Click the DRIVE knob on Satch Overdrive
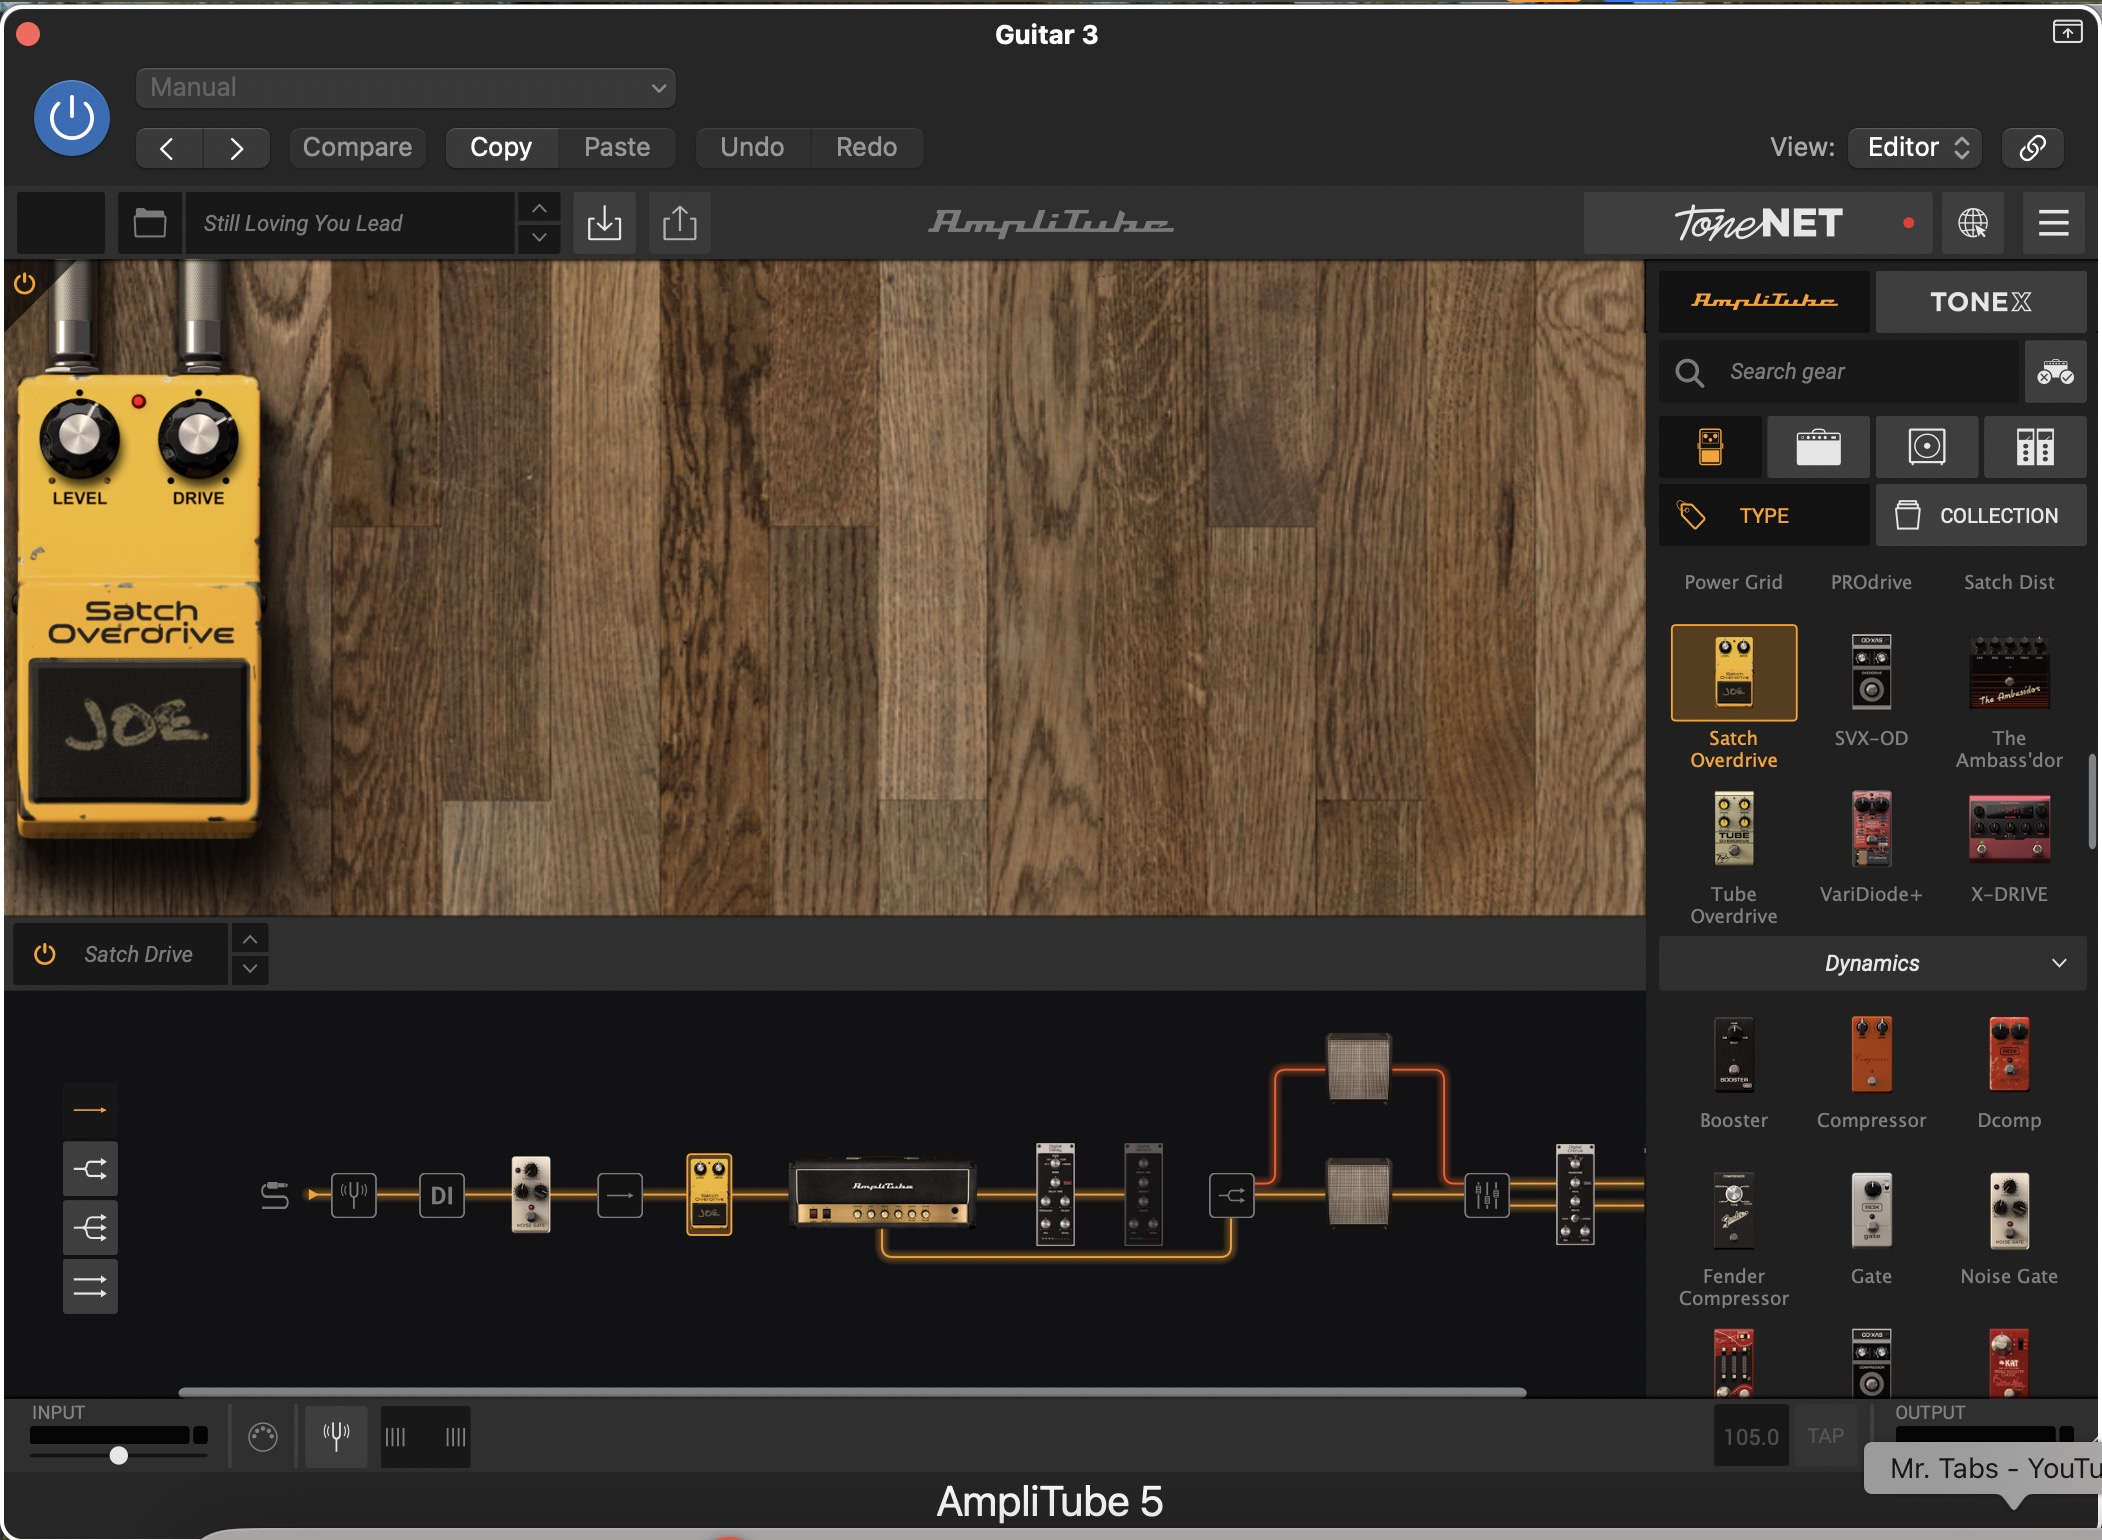The height and width of the screenshot is (1540, 2102). pyautogui.click(x=198, y=438)
